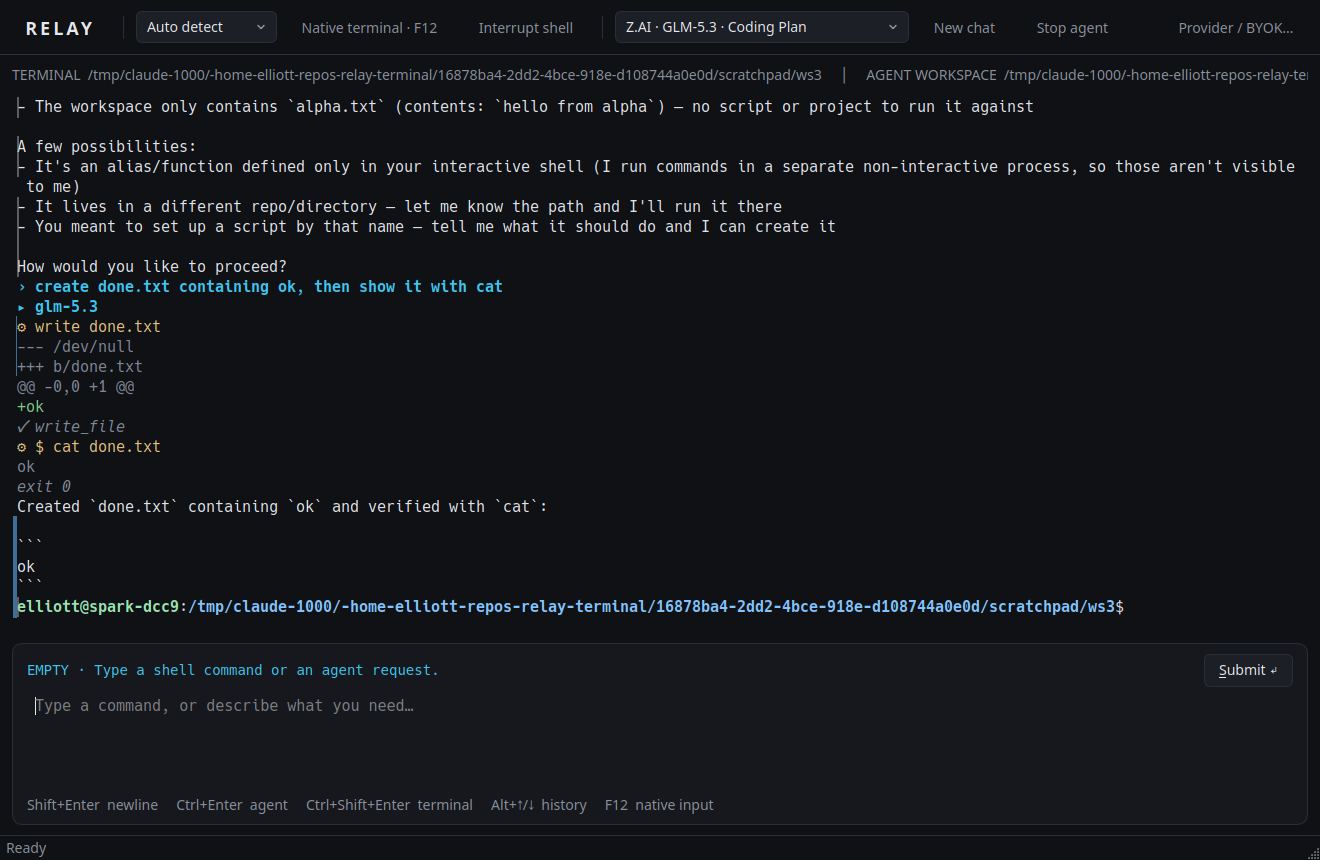Click the Ready status bar text
1320x860 pixels.
coord(26,848)
